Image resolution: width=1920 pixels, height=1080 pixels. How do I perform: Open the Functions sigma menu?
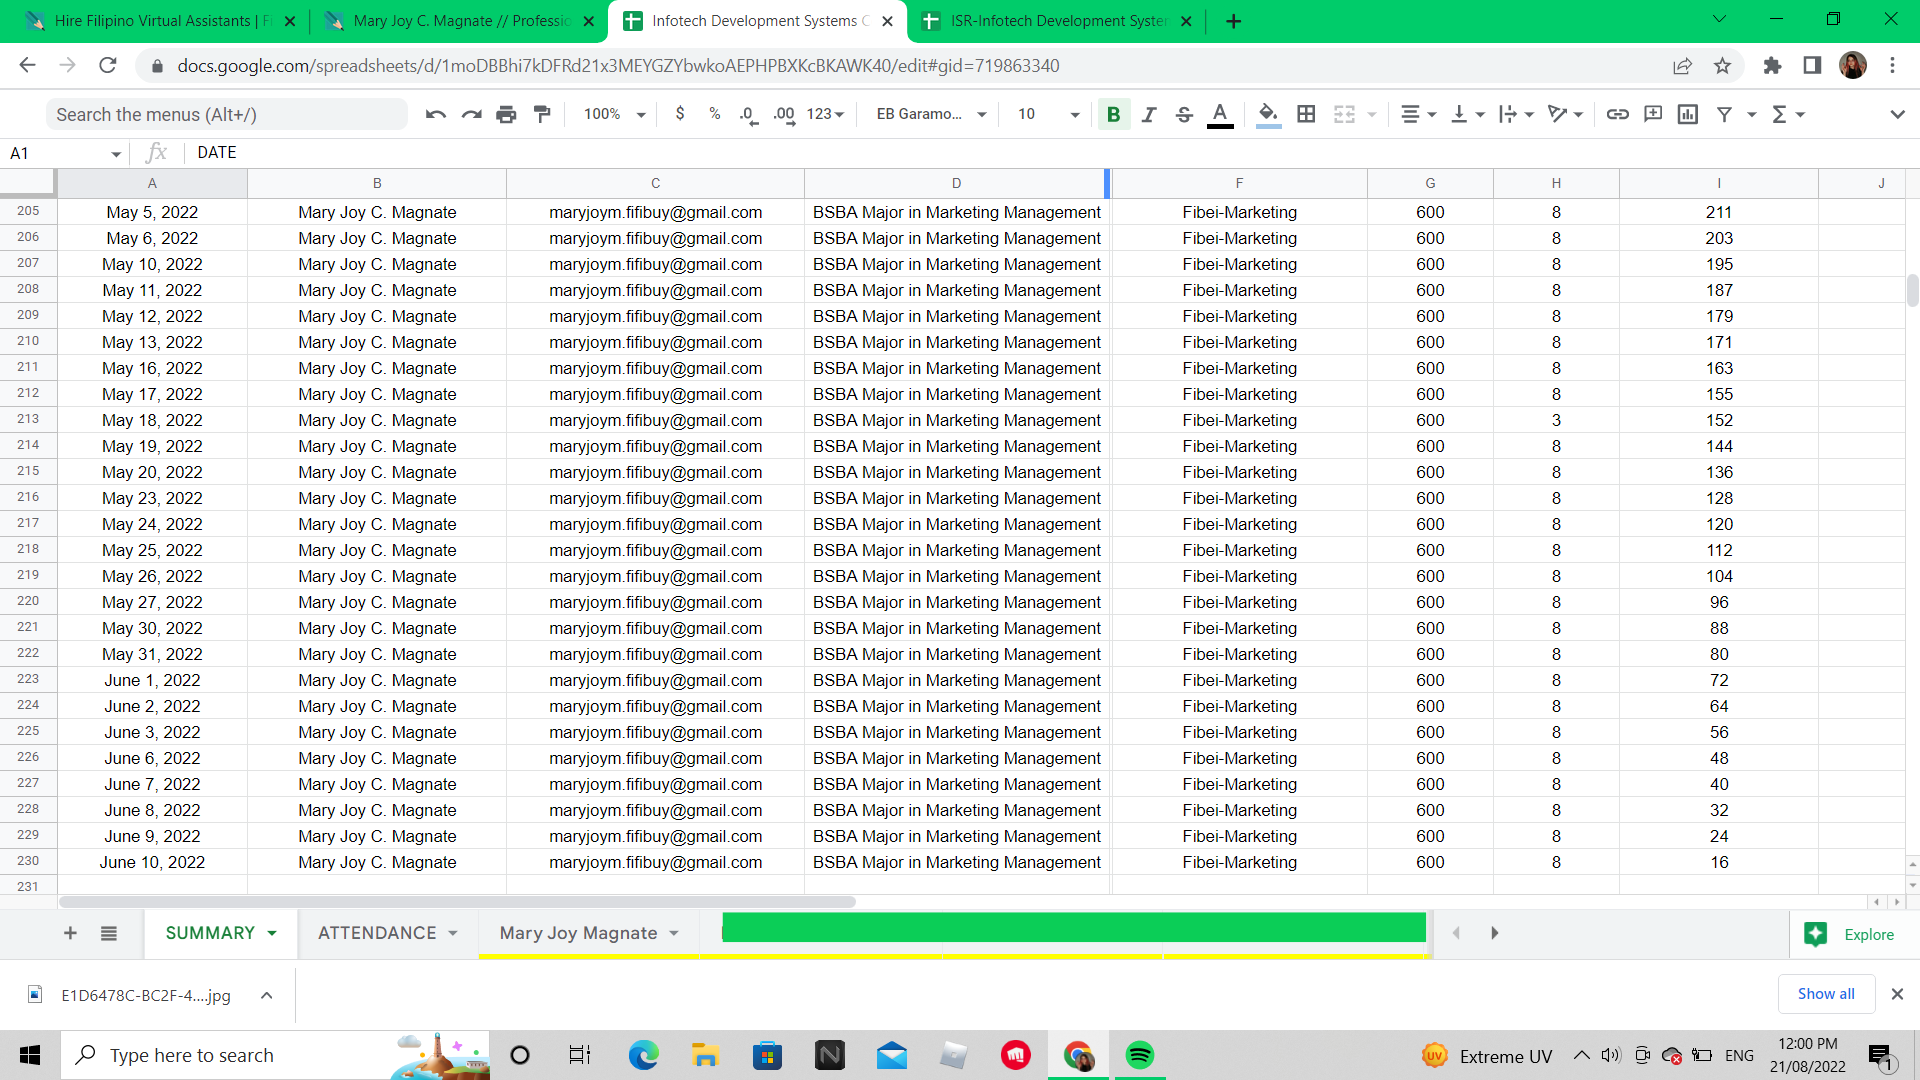(x=1787, y=114)
